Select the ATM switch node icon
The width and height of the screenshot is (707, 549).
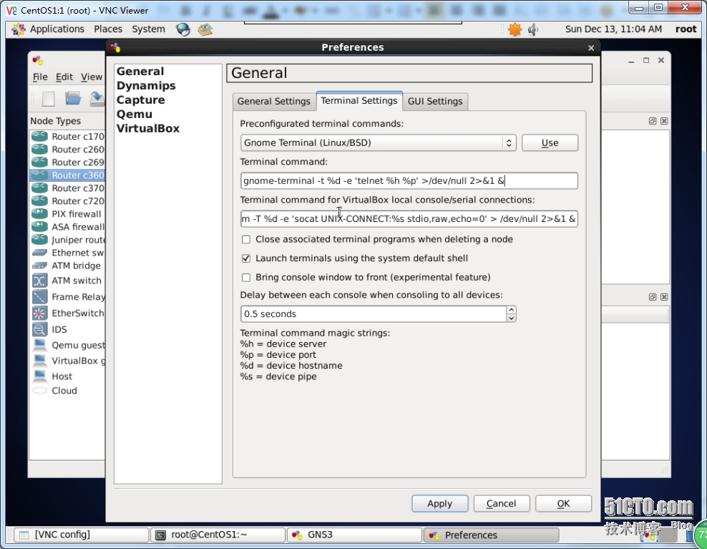click(39, 280)
